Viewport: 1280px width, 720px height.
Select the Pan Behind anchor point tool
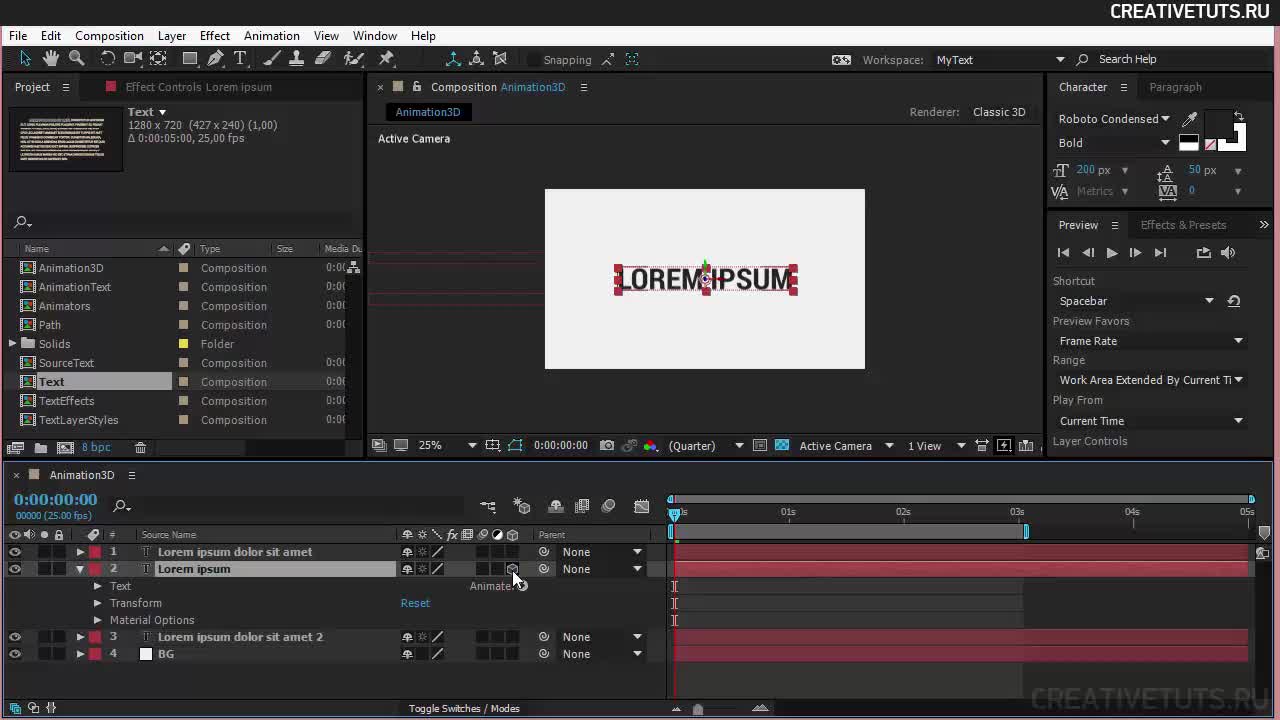(158, 59)
